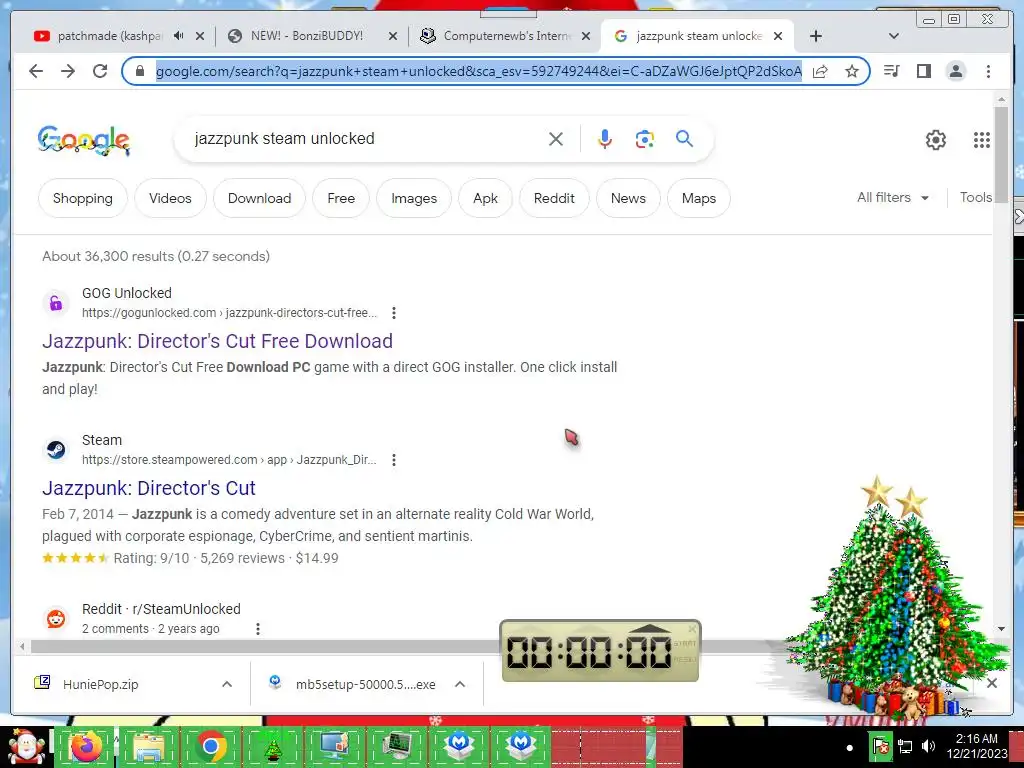This screenshot has width=1024, height=768.
Task: Open the tab search dropdown chevron
Action: 894,36
